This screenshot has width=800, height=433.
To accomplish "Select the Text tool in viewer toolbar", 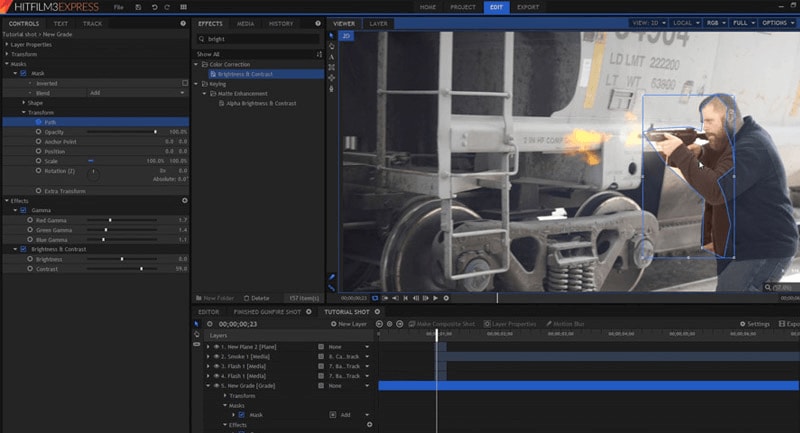I will pyautogui.click(x=332, y=56).
